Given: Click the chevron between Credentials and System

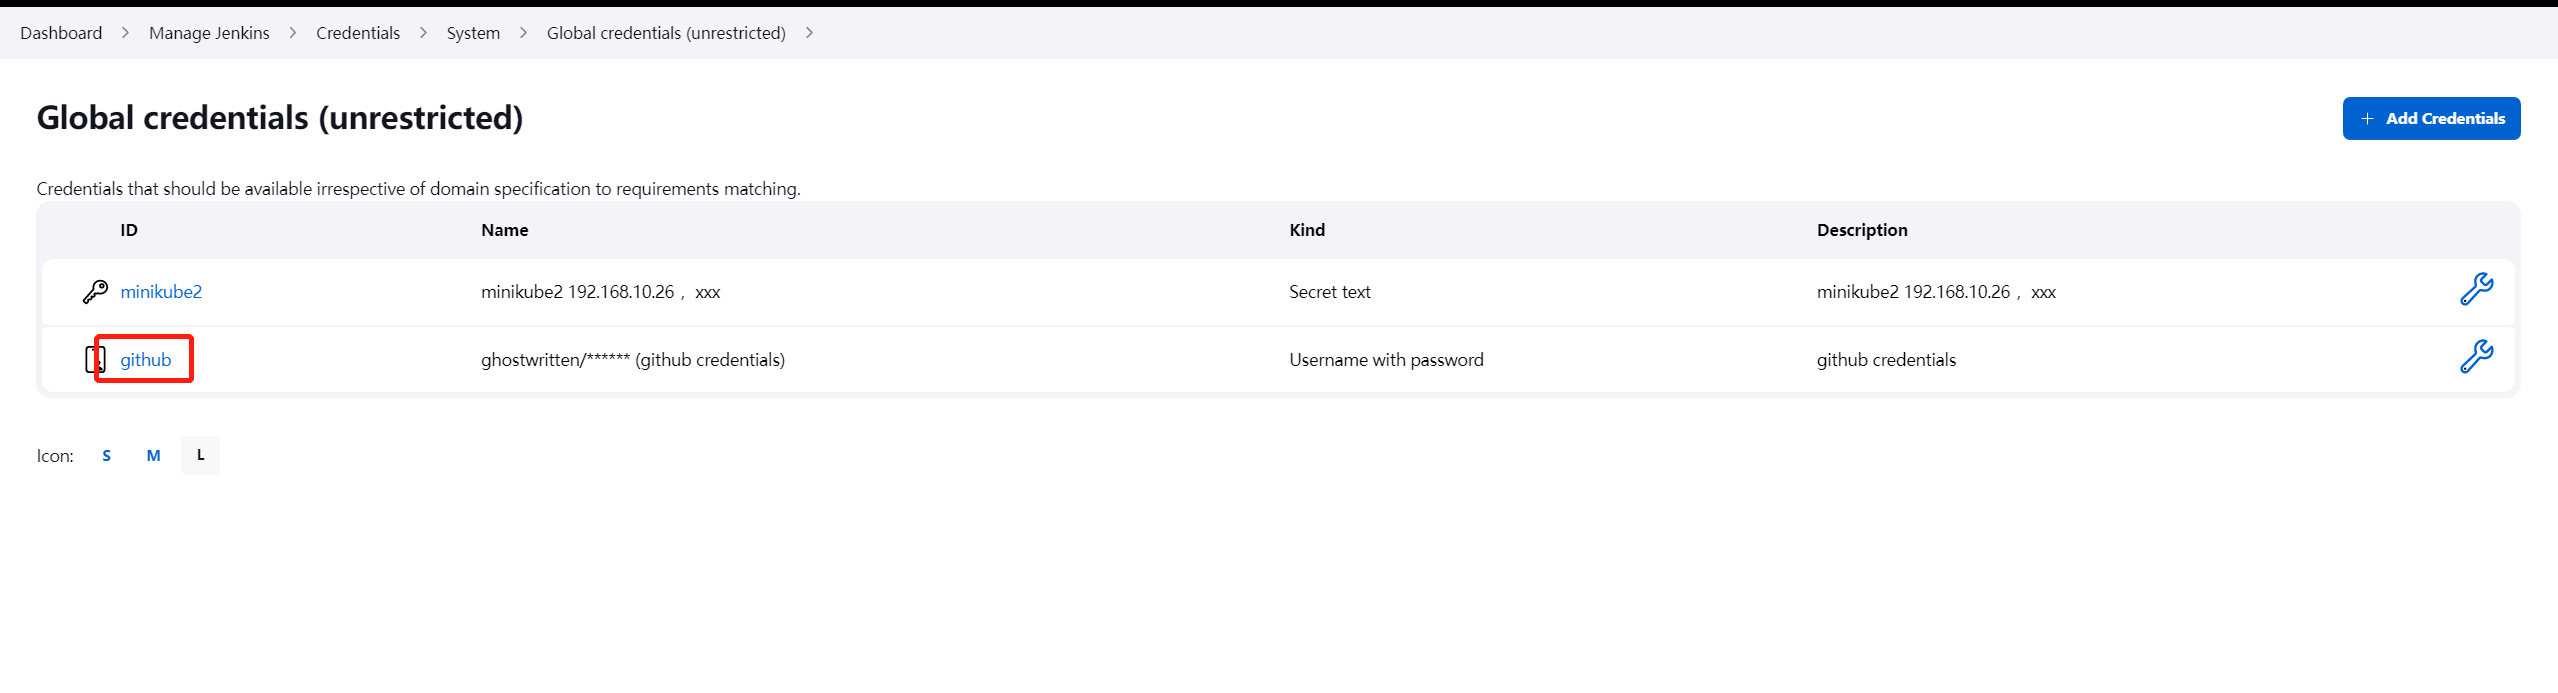Looking at the screenshot, I should pos(423,32).
